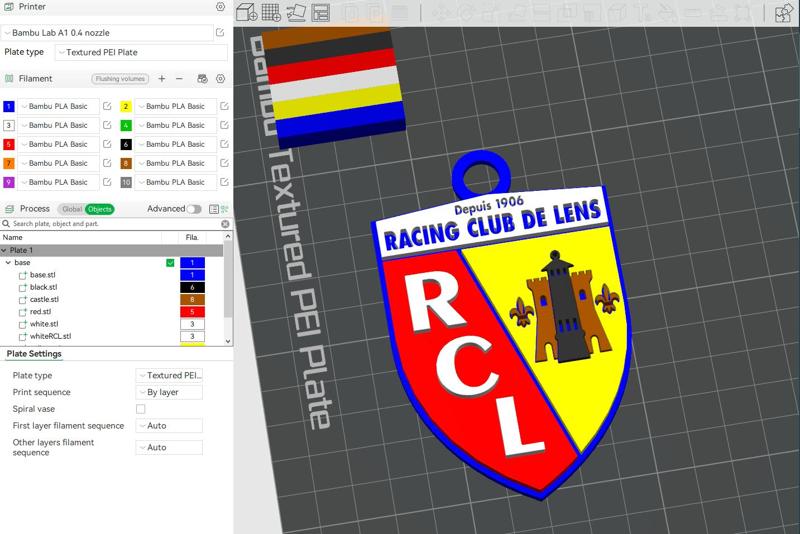Viewport: 800px width, 534px height.
Task: Open Other layers filament sequence dropdown
Action: click(169, 447)
